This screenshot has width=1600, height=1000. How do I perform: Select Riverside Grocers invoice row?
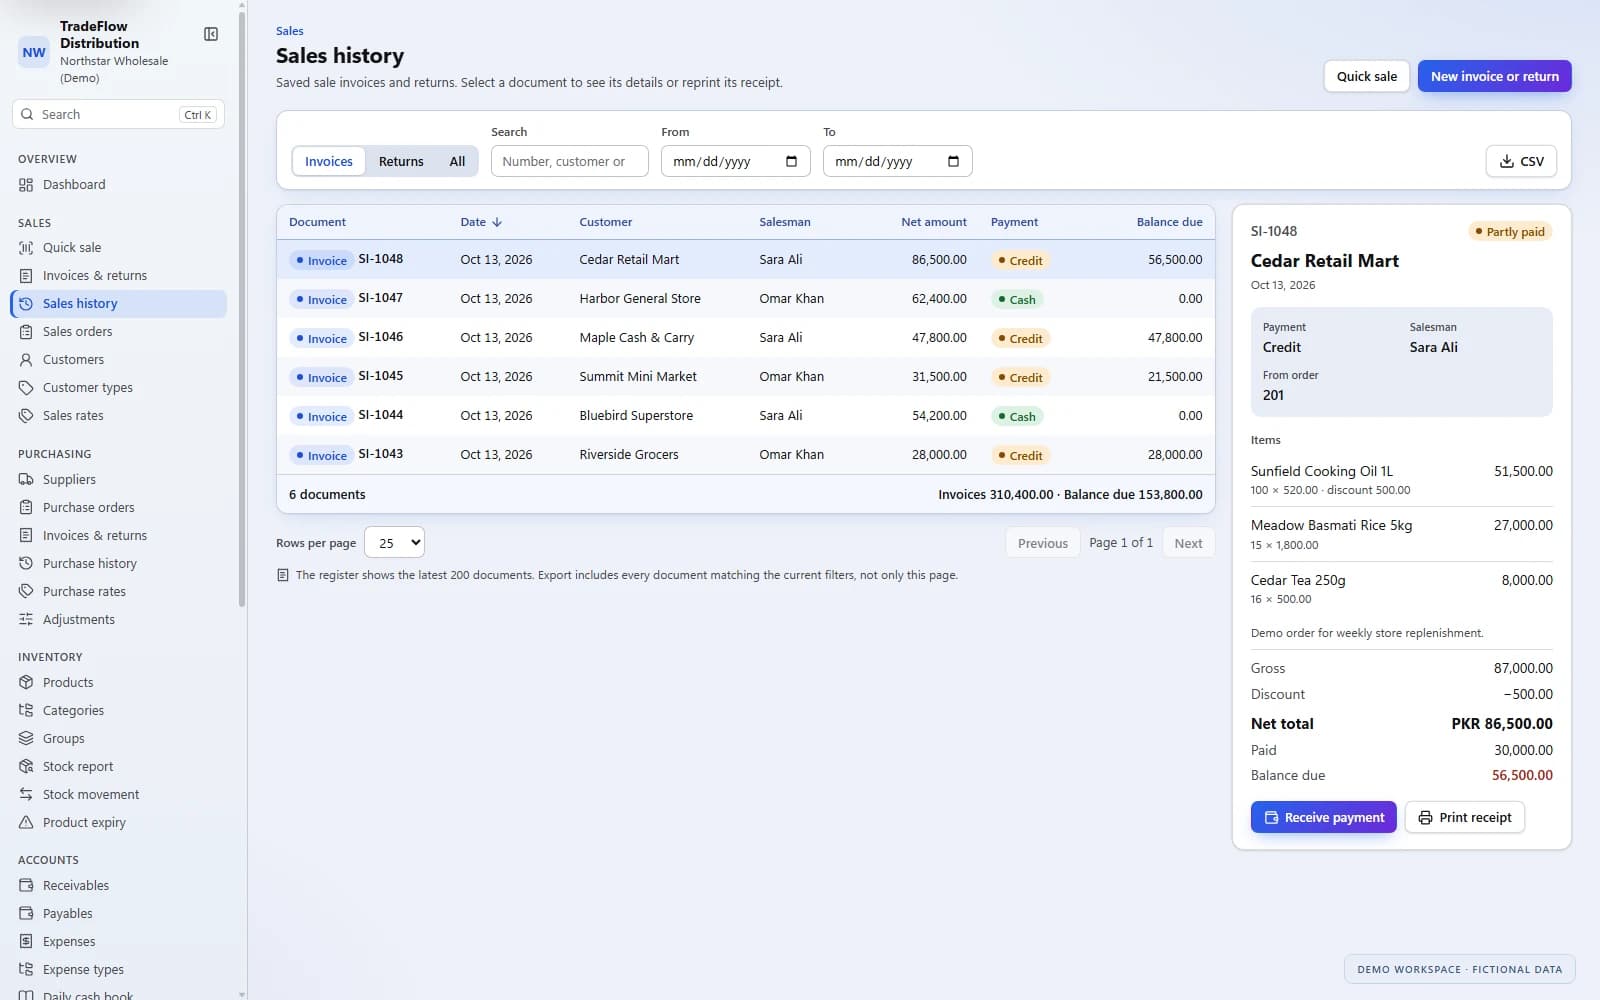(x=746, y=455)
